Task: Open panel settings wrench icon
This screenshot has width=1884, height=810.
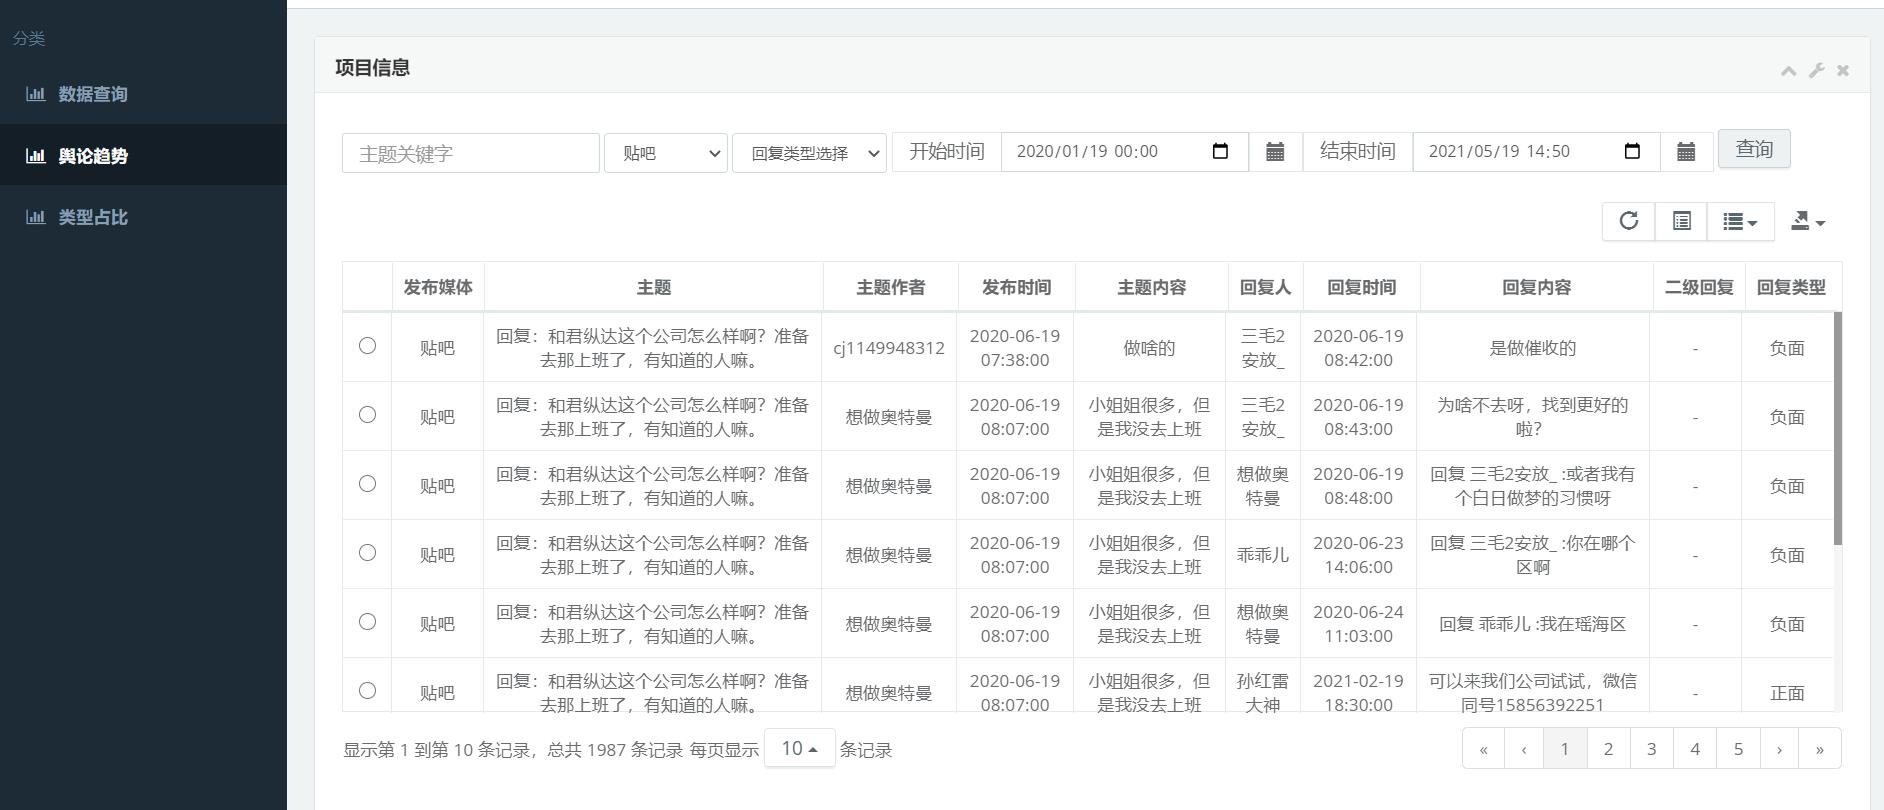Action: (x=1816, y=70)
